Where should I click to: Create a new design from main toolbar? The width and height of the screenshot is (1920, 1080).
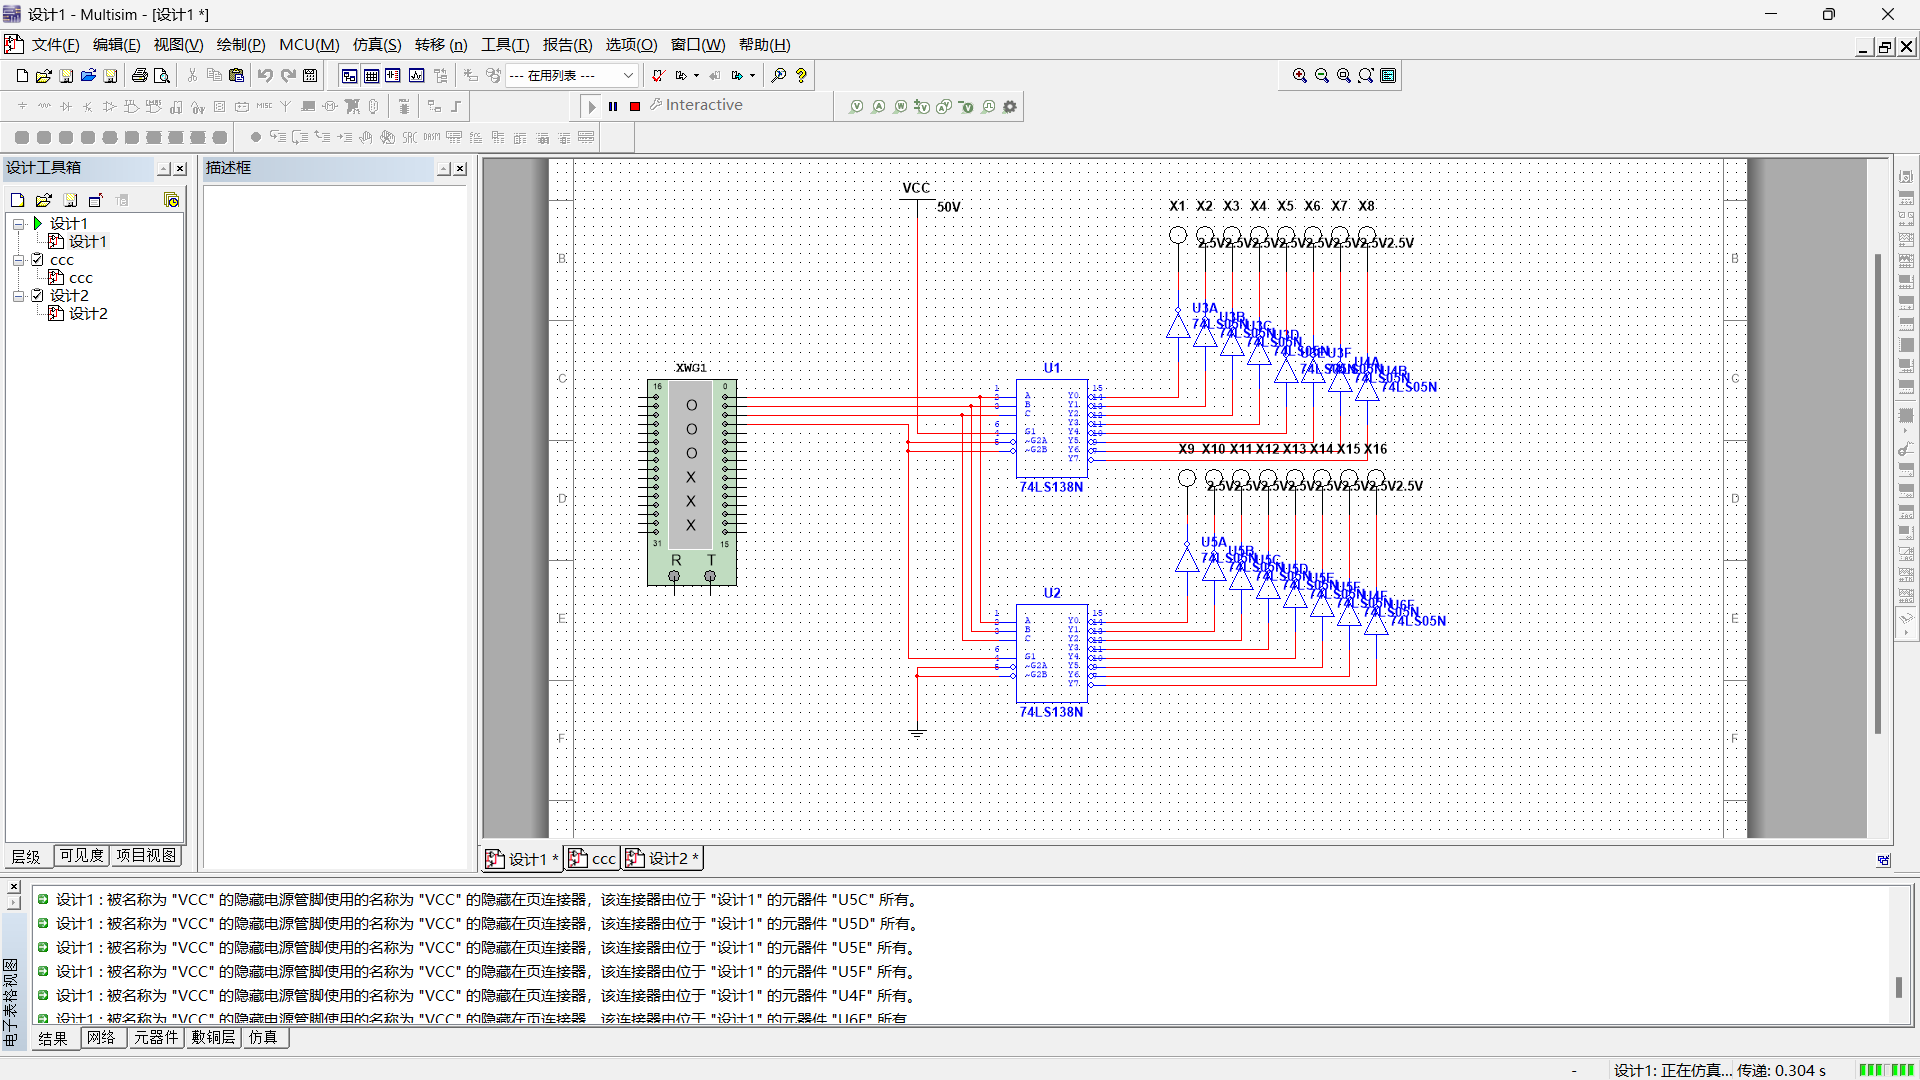22,76
